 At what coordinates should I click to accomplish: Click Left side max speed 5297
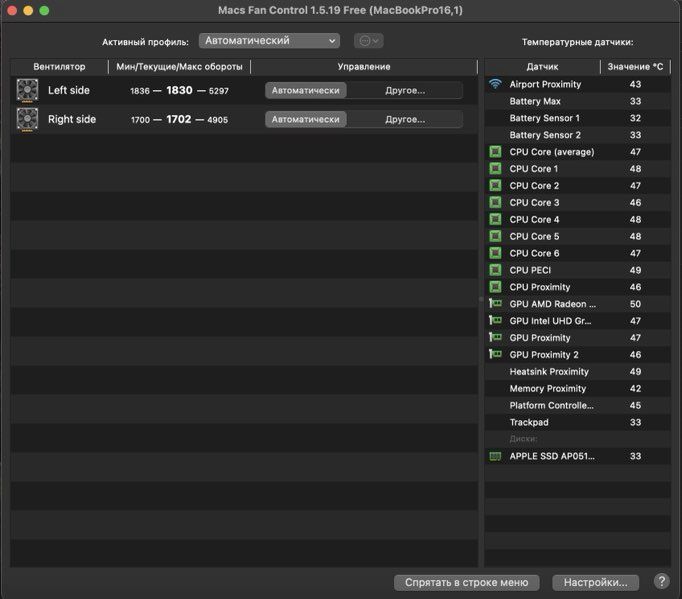(x=218, y=91)
